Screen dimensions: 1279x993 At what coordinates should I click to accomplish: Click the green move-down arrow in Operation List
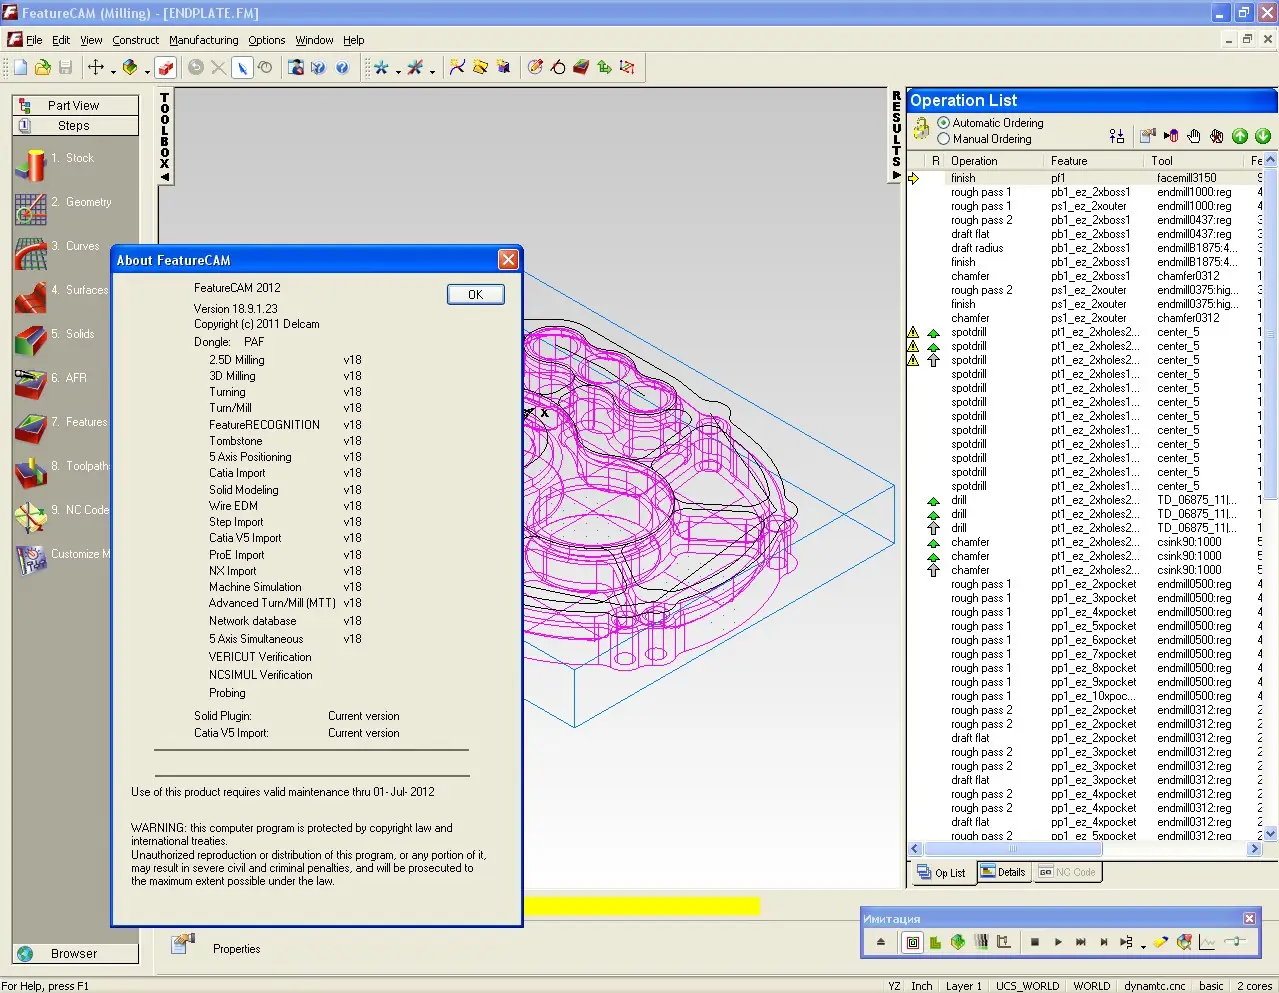(1263, 136)
